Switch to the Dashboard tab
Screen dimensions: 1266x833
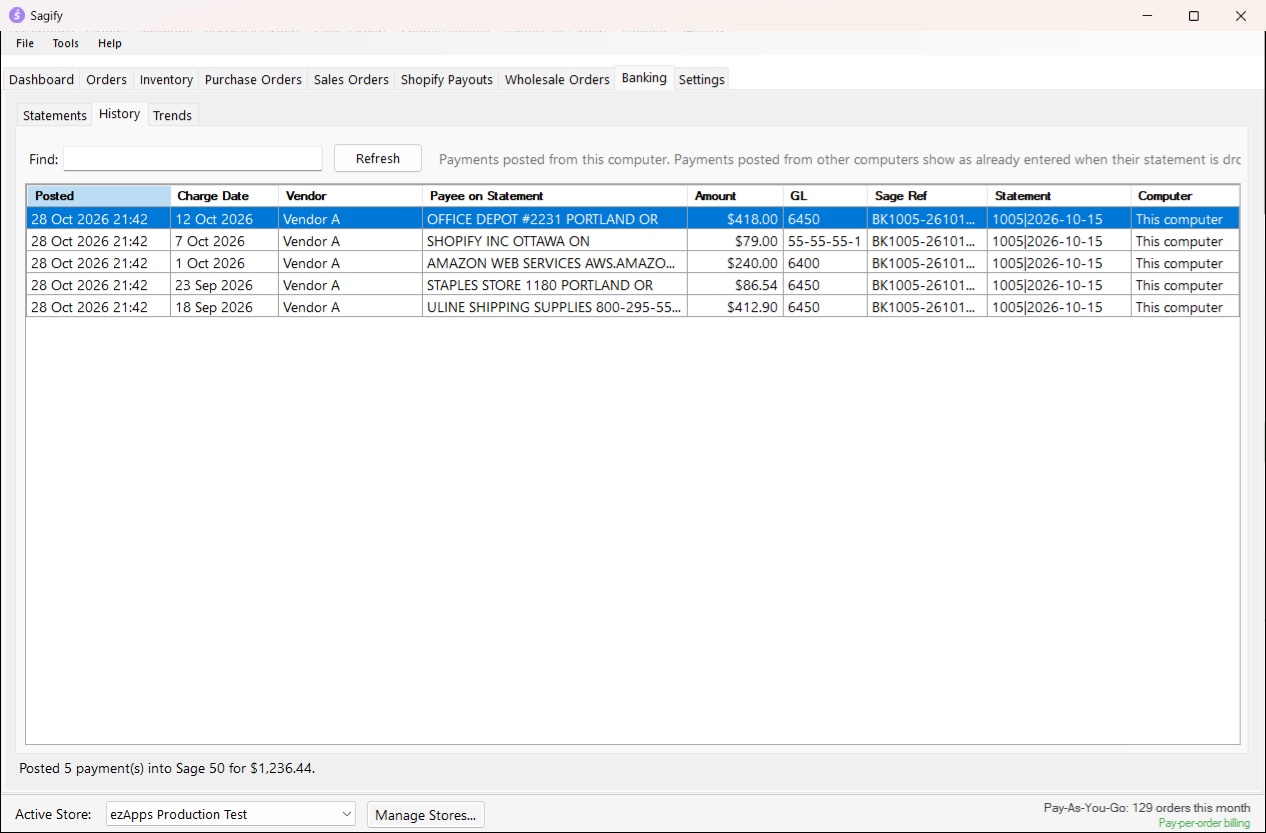pyautogui.click(x=42, y=79)
